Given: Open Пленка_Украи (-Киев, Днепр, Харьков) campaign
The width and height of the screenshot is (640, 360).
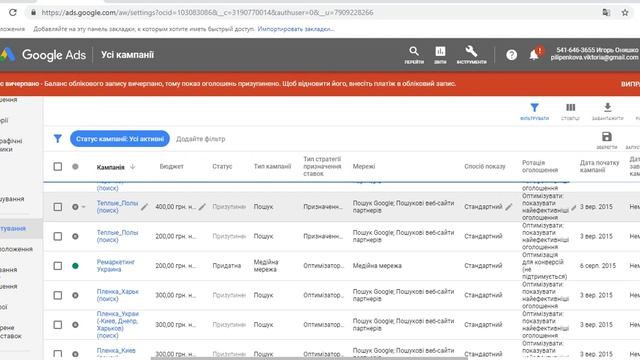Looking at the screenshot, I should click(118, 325).
